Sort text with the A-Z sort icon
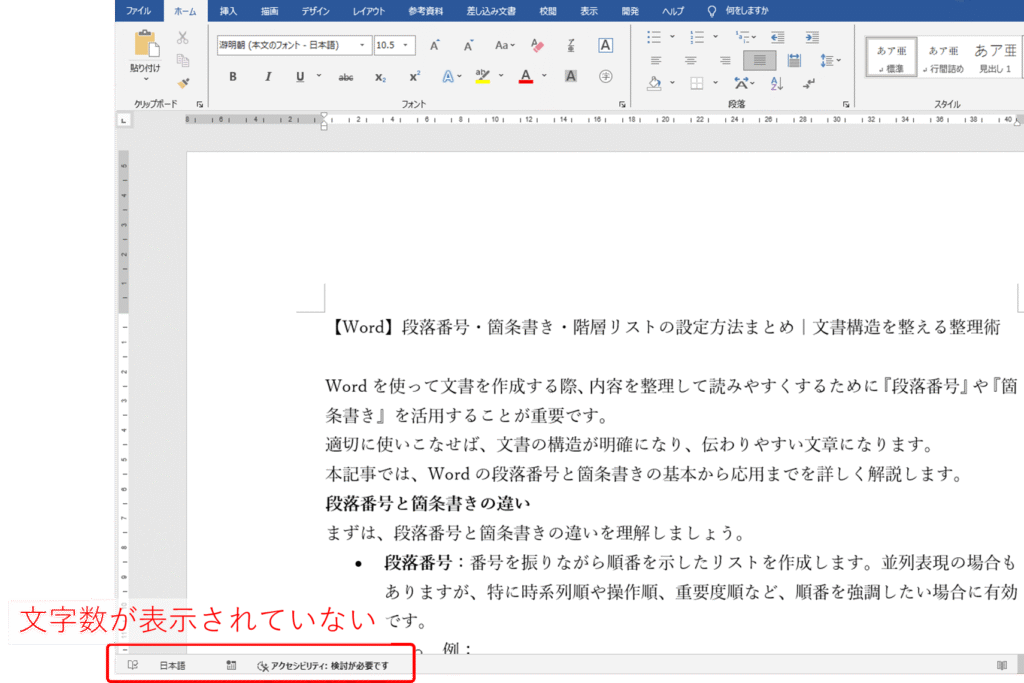This screenshot has height=683, width=1024. point(776,83)
